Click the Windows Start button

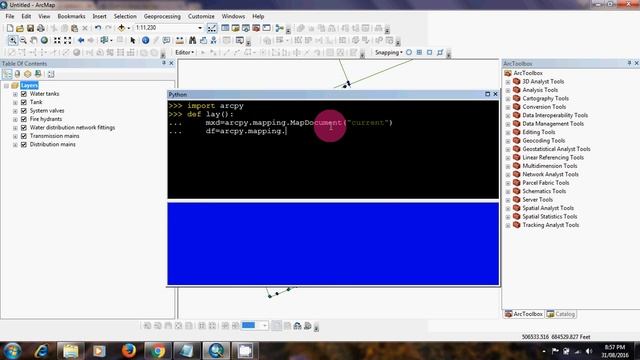point(12,351)
